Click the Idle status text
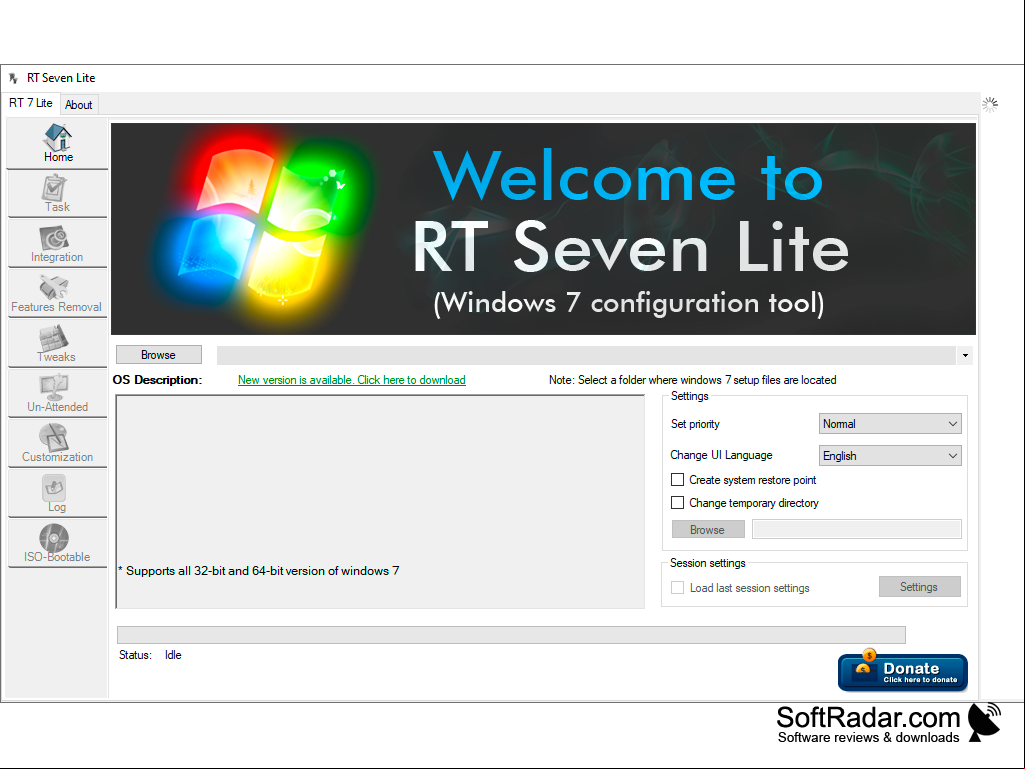1025x769 pixels. [173, 655]
